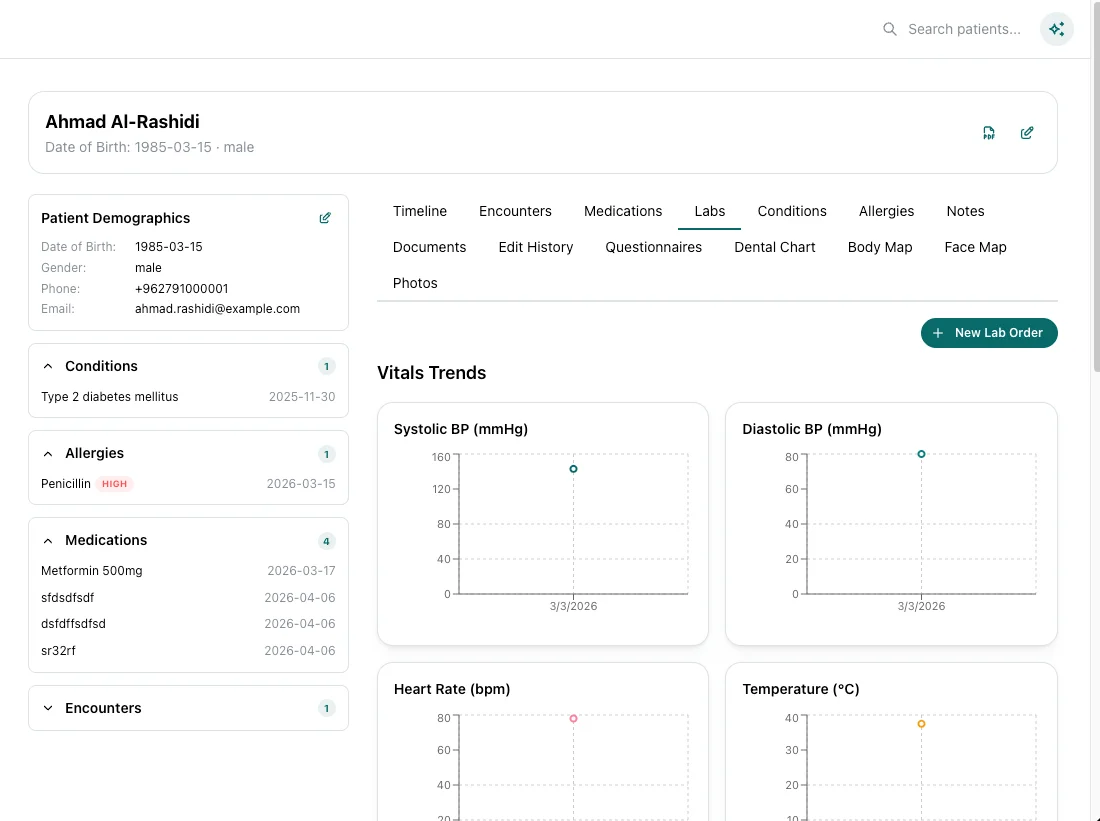Click the New Lab Order button
Viewport: 1100px width, 821px height.
tap(989, 333)
